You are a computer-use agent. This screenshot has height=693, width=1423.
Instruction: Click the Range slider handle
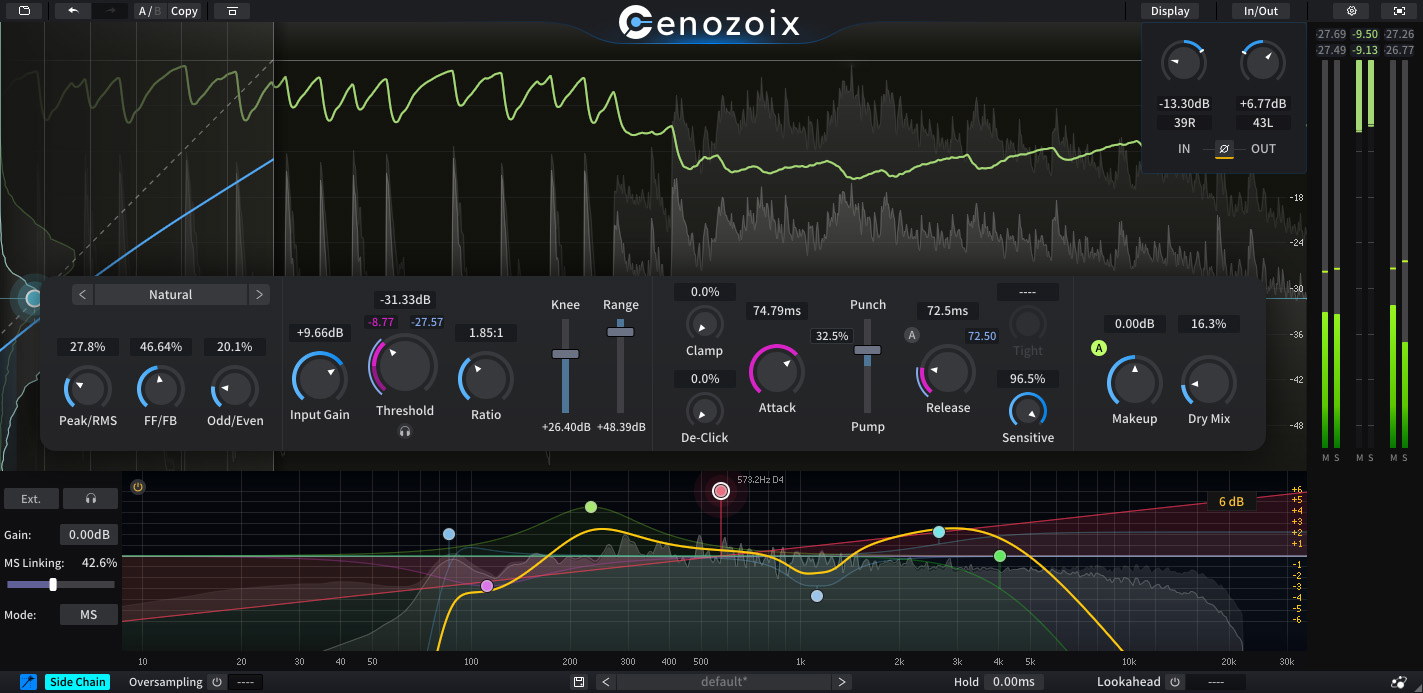tap(621, 331)
